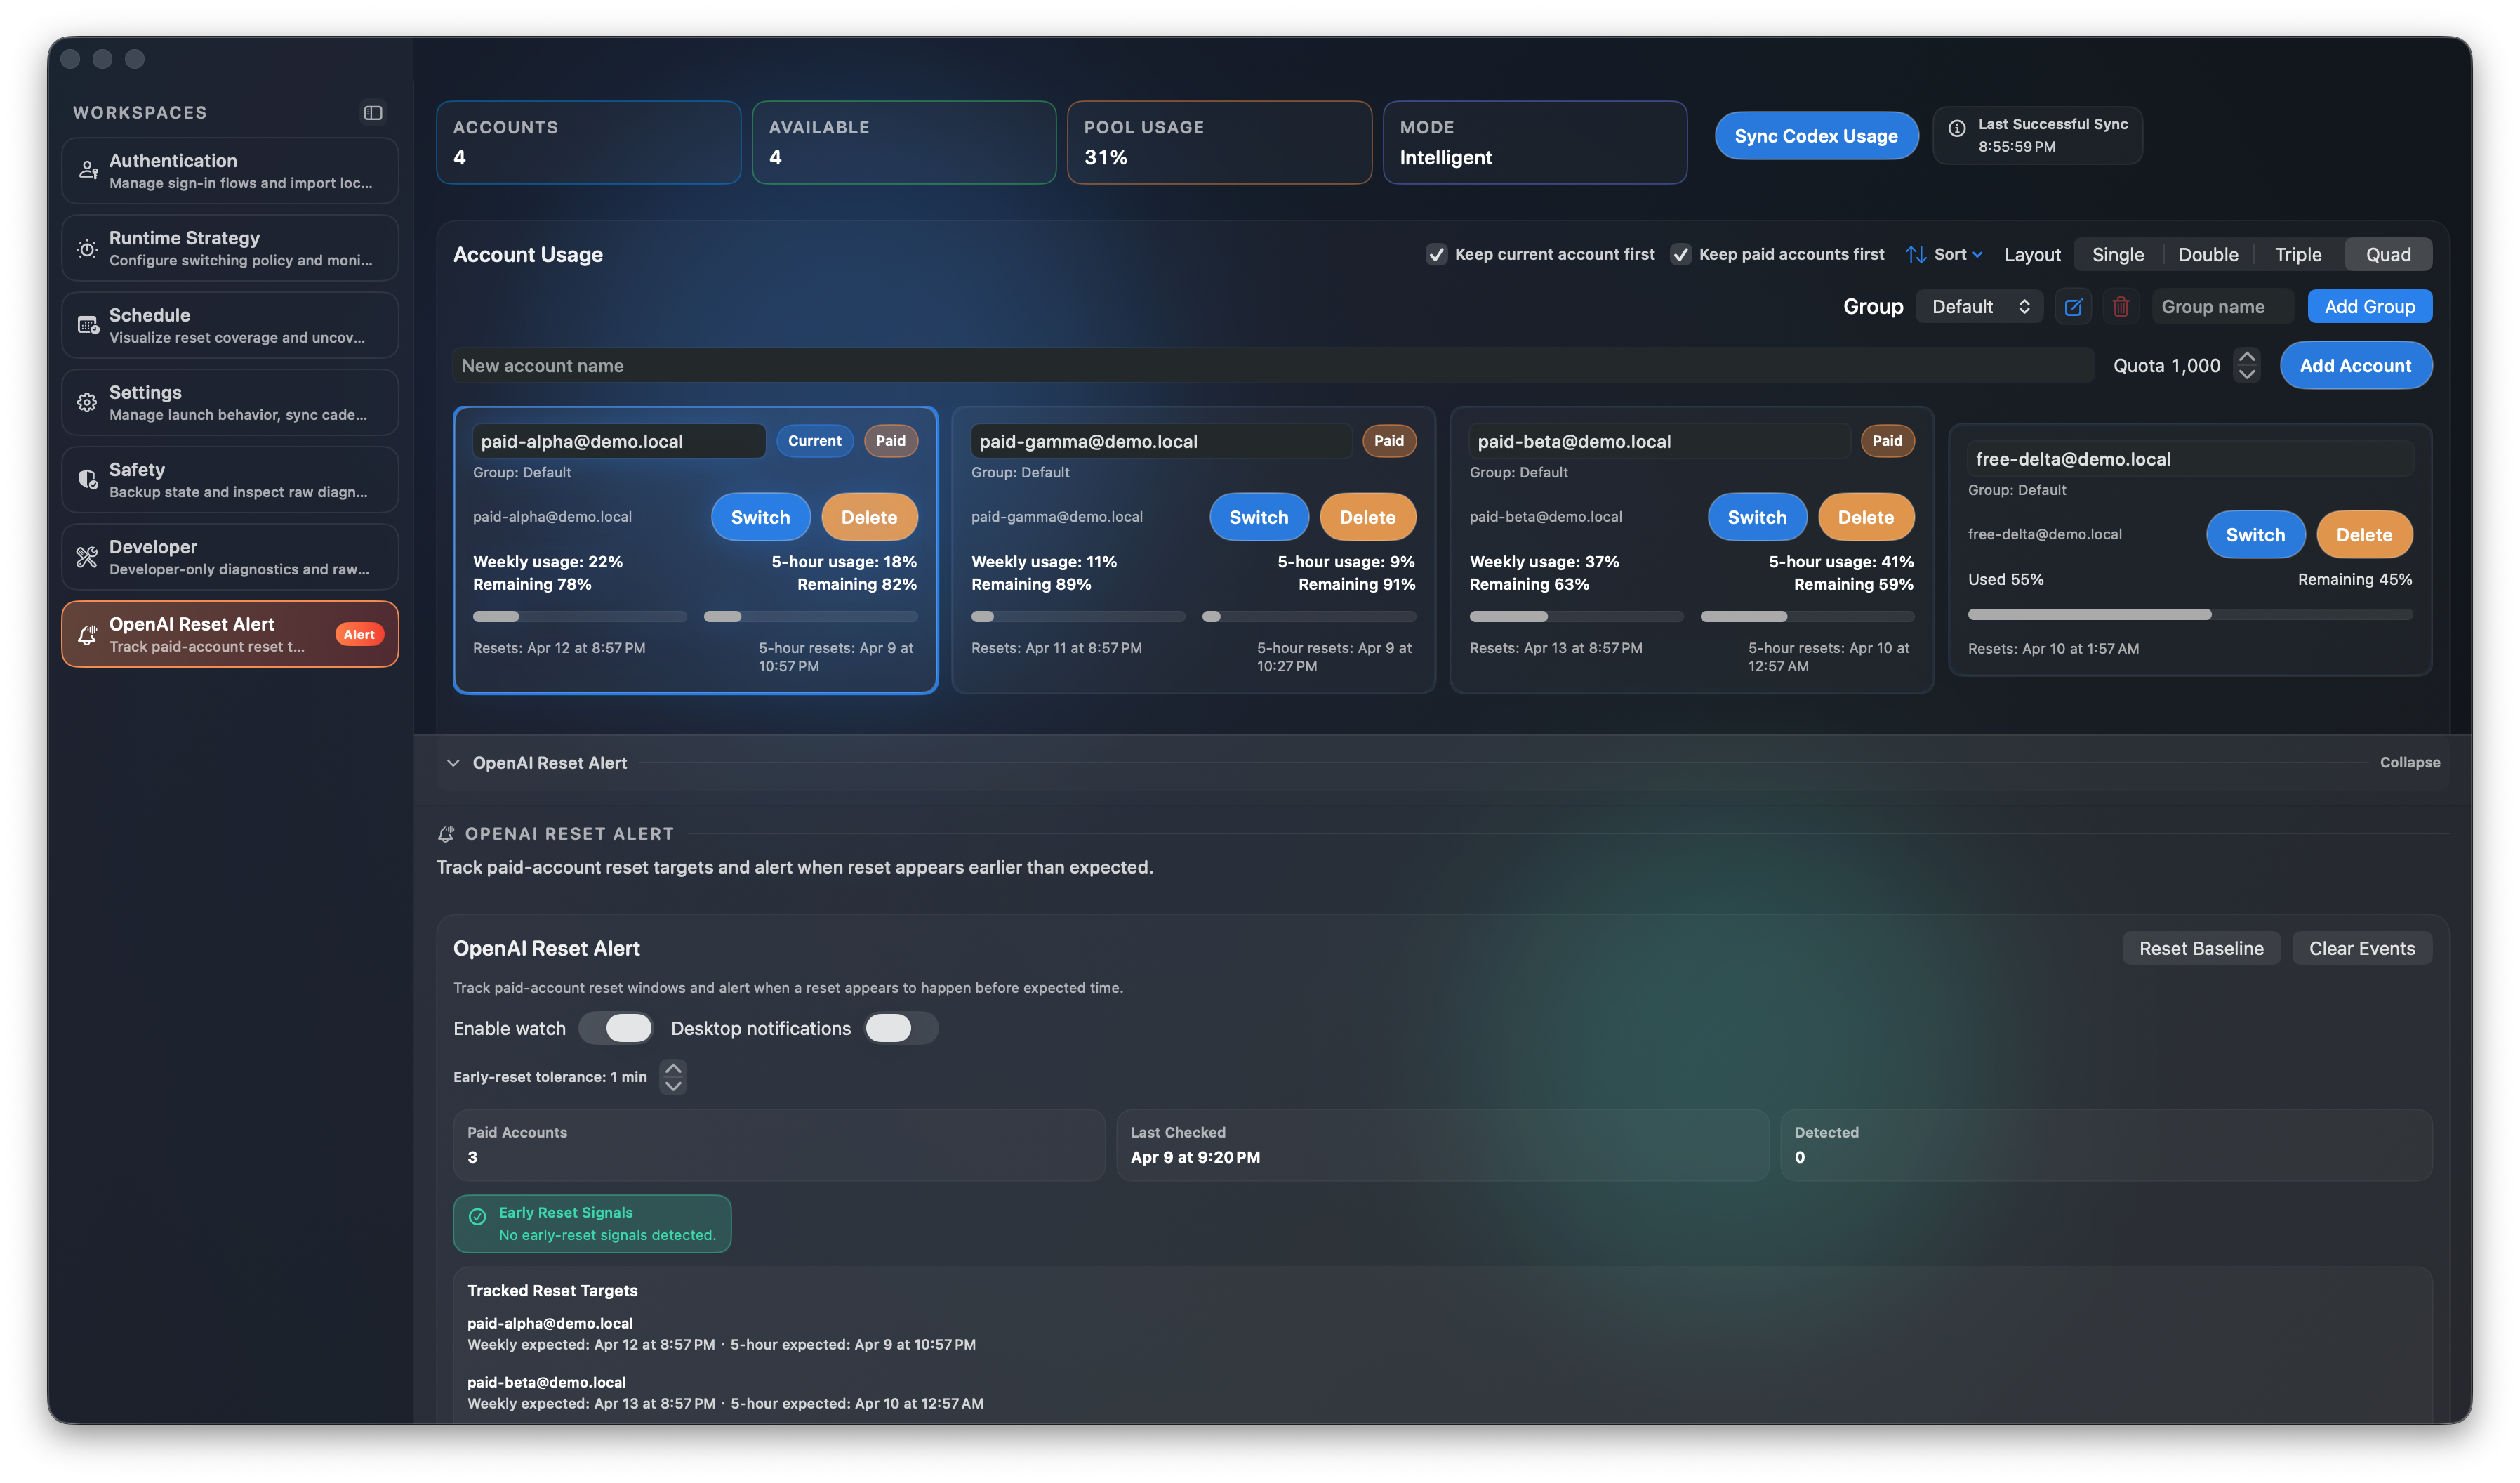Screen dimensions: 2520x1483
Task: Select the Single layout option
Action: click(2117, 255)
